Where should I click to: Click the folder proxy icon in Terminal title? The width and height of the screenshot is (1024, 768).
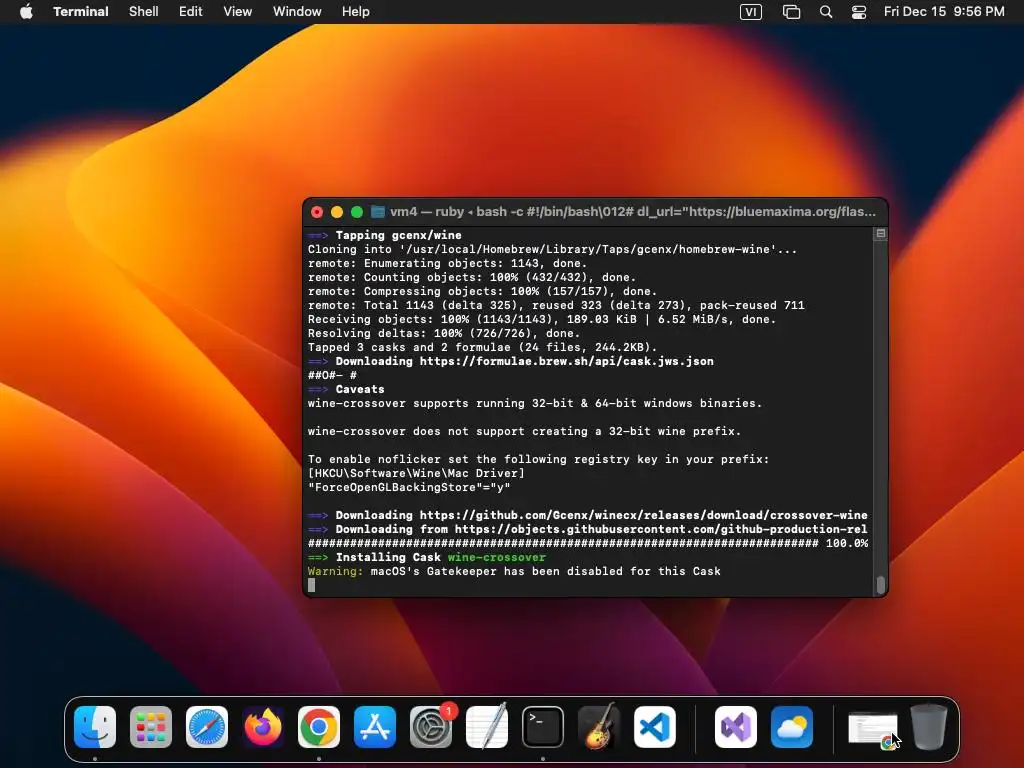coord(377,212)
